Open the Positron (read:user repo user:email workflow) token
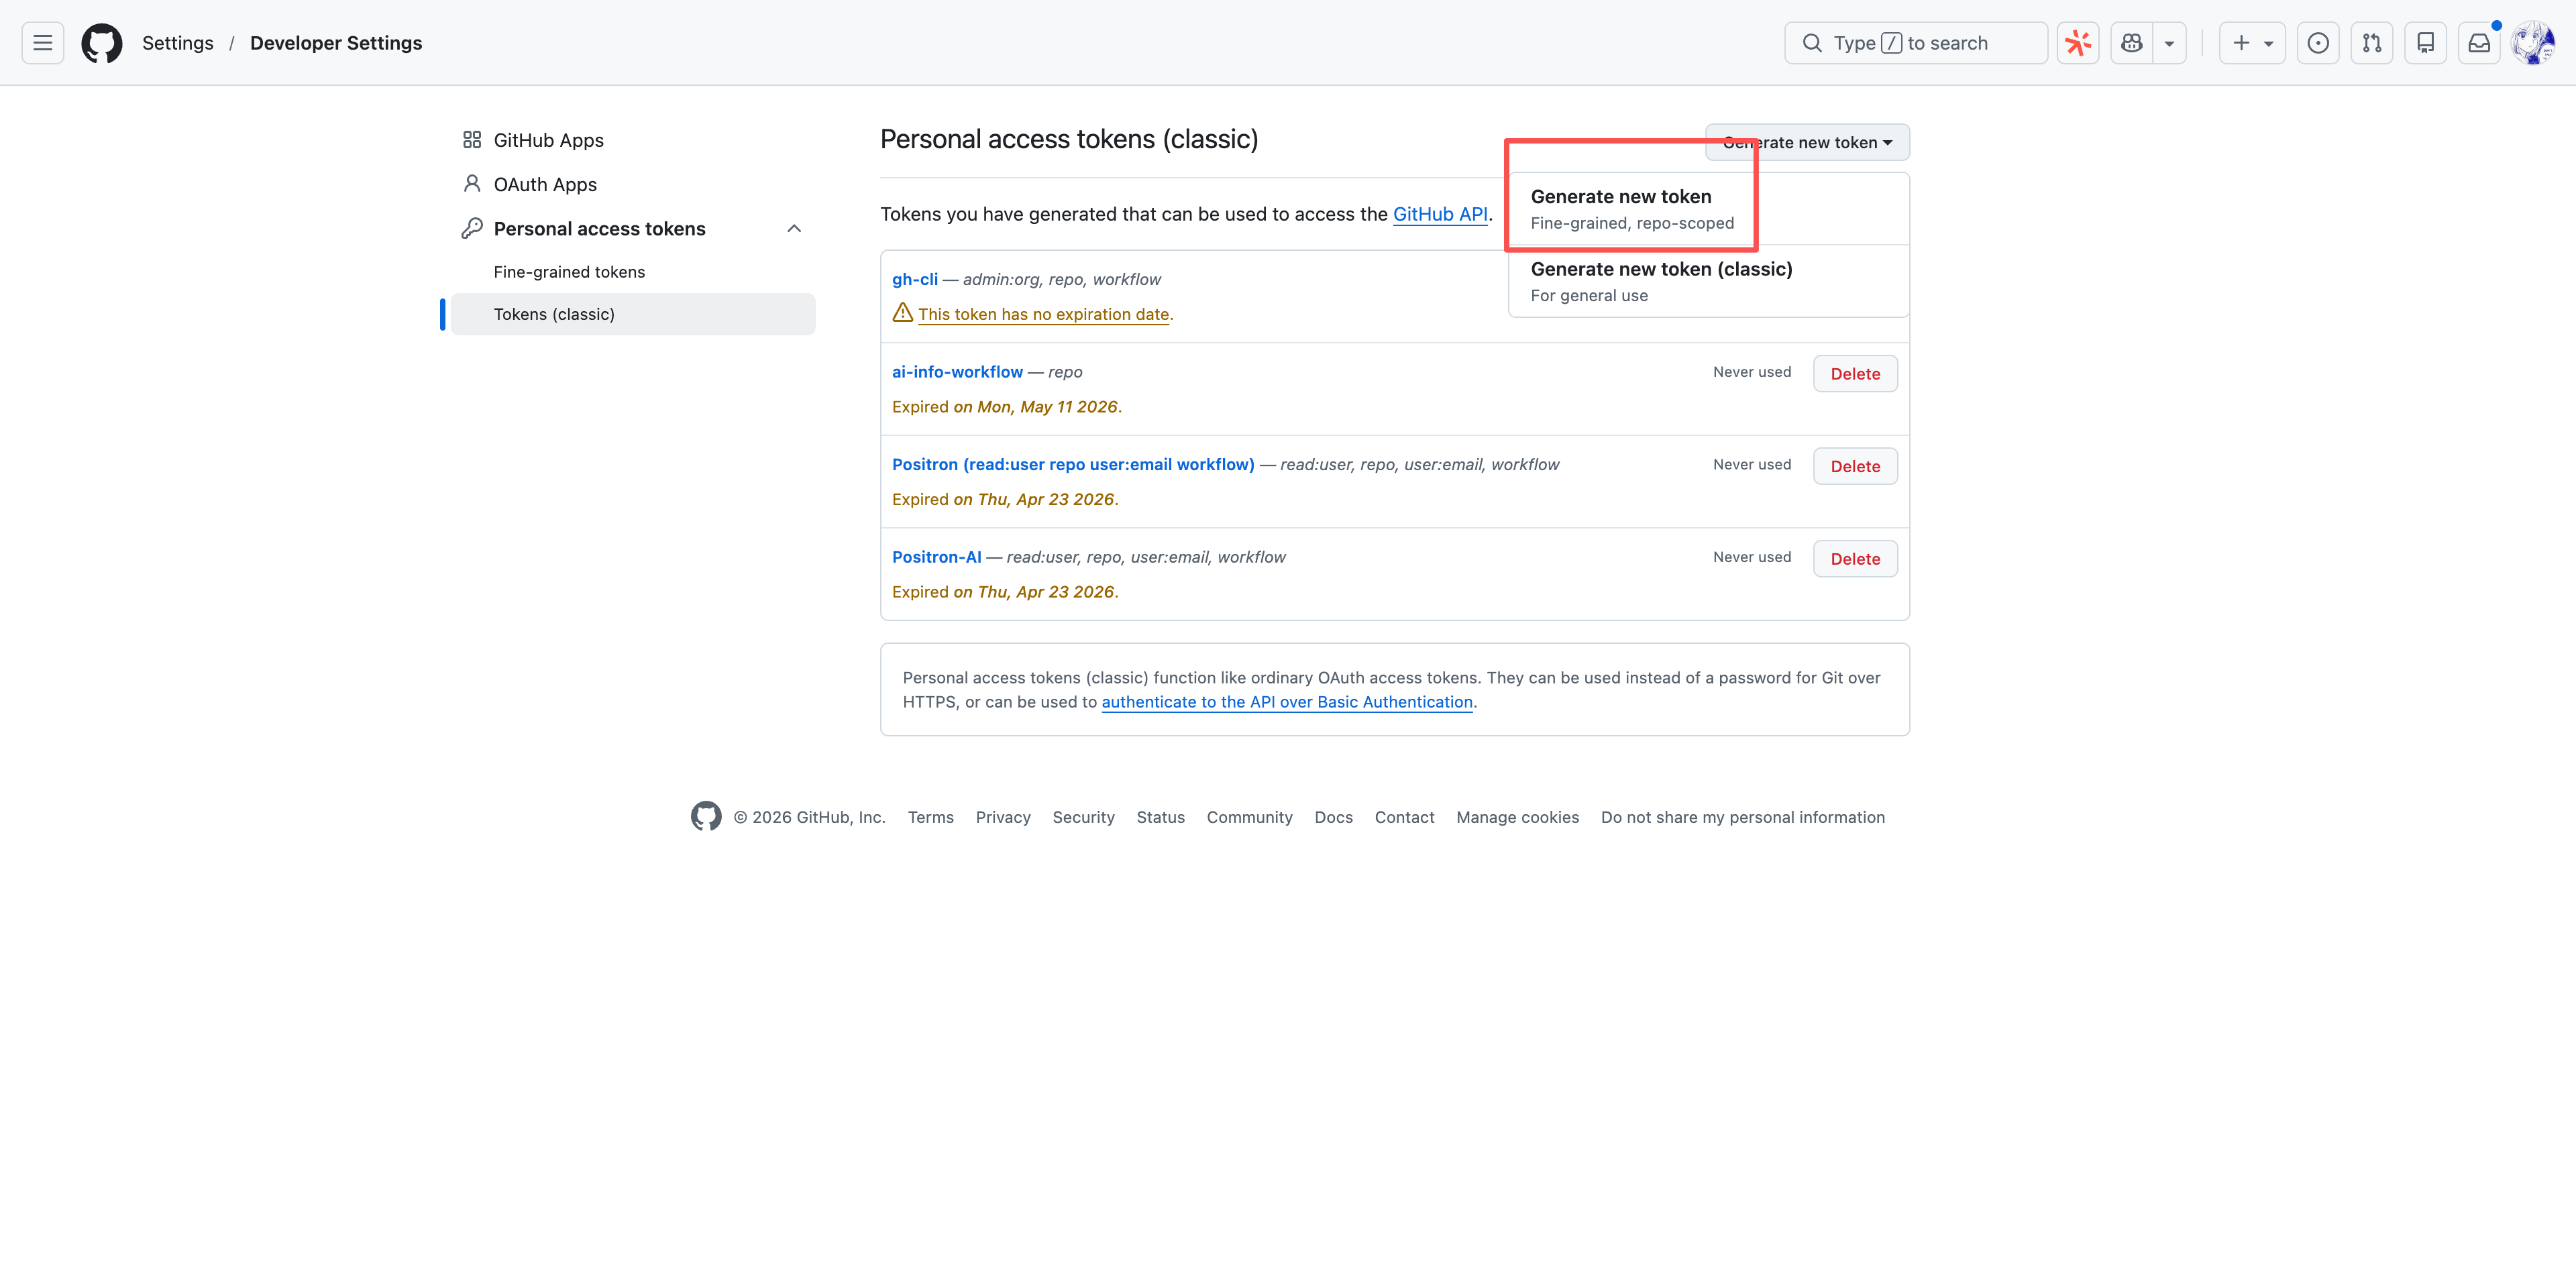This screenshot has width=2576, height=1285. [x=1073, y=464]
